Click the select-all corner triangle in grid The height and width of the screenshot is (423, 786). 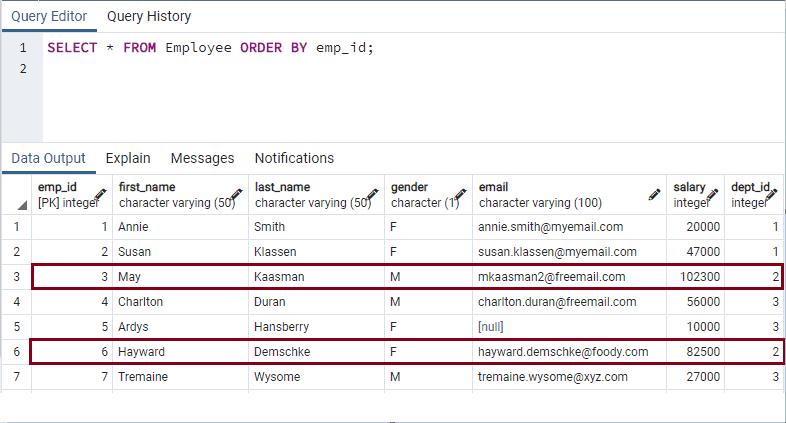(21, 204)
